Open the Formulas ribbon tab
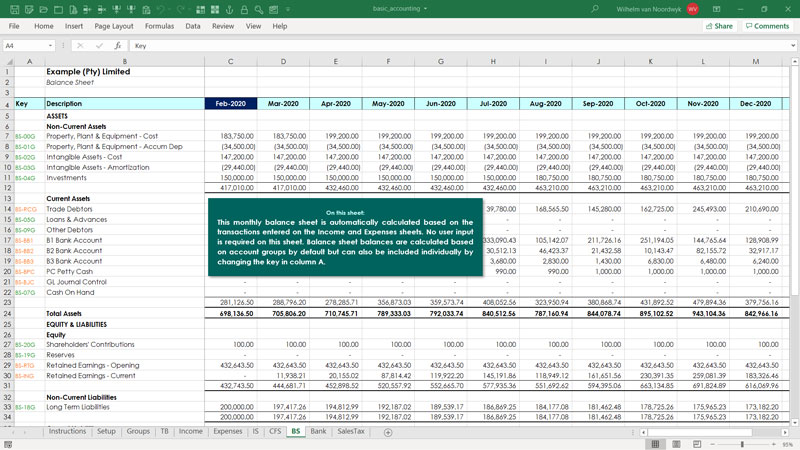Image resolution: width=800 pixels, height=450 pixels. click(159, 26)
